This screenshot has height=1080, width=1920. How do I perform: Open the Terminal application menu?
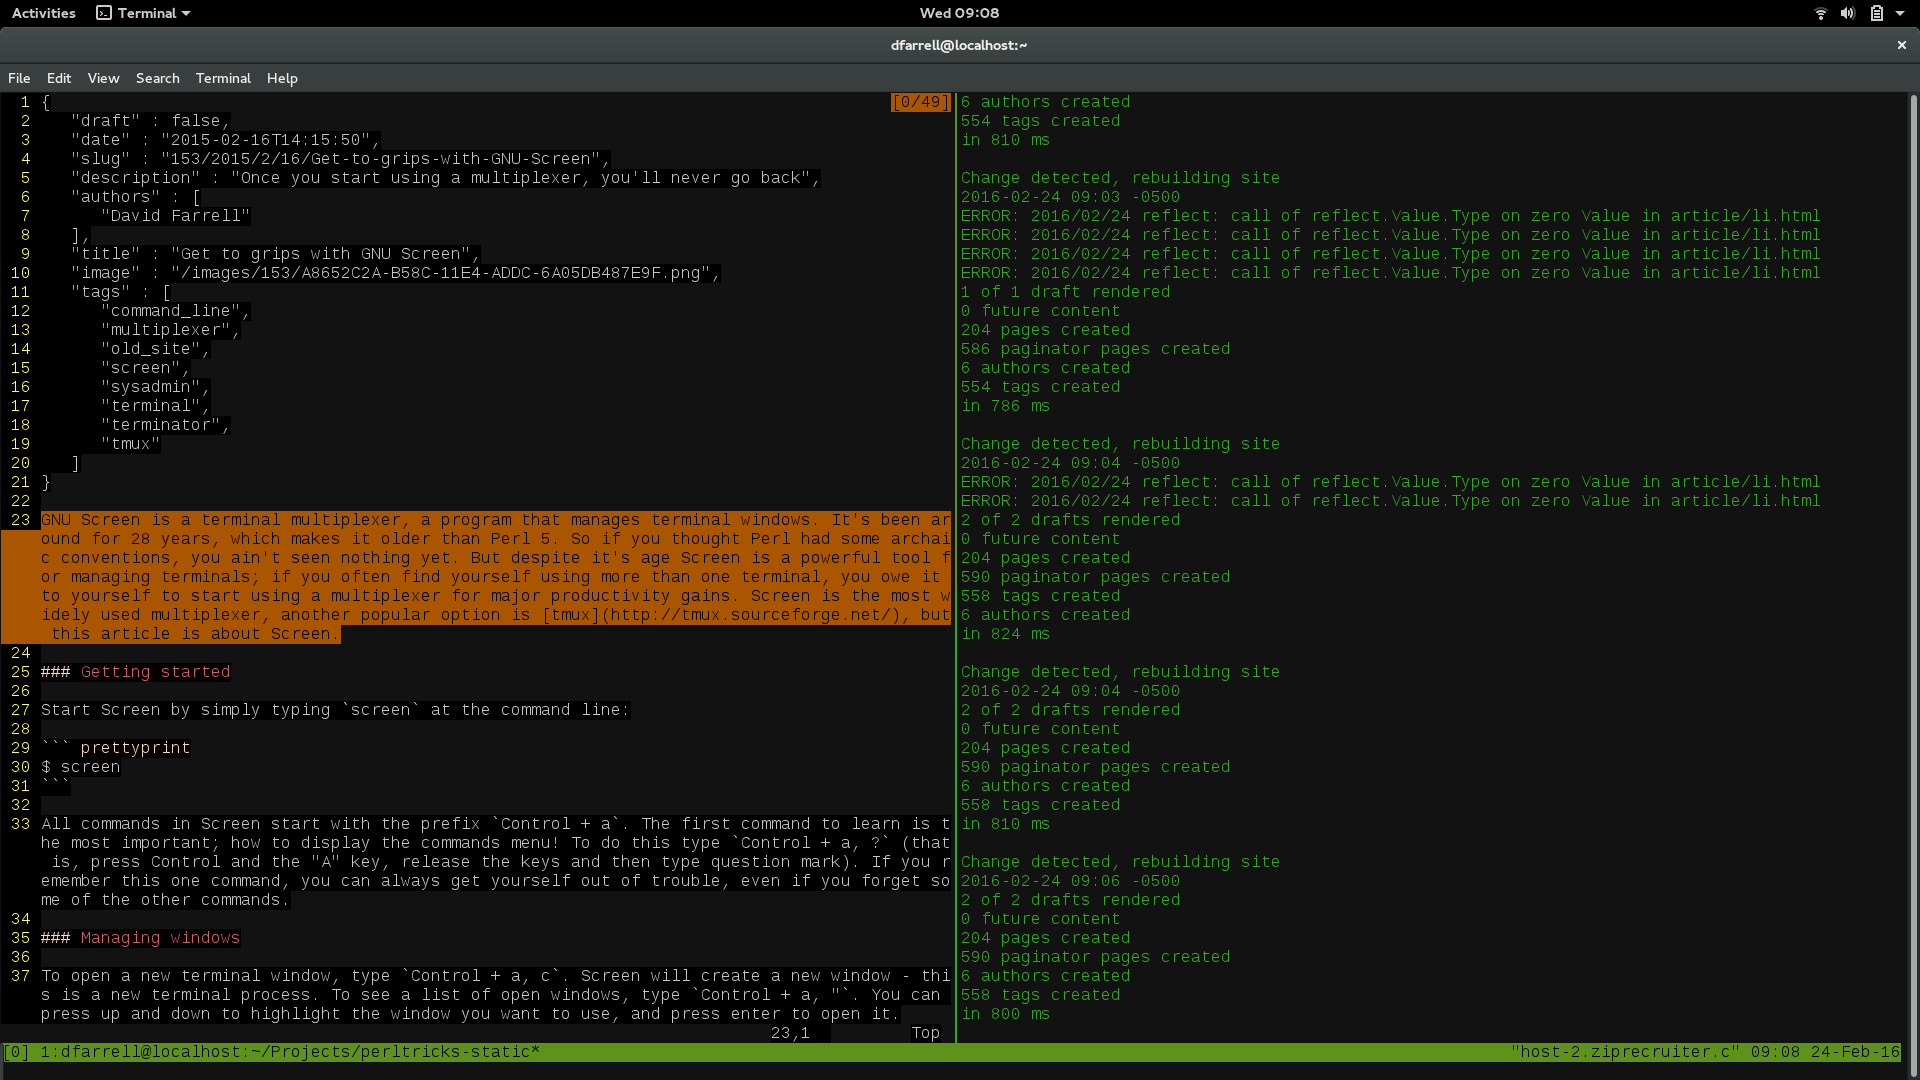coord(222,76)
